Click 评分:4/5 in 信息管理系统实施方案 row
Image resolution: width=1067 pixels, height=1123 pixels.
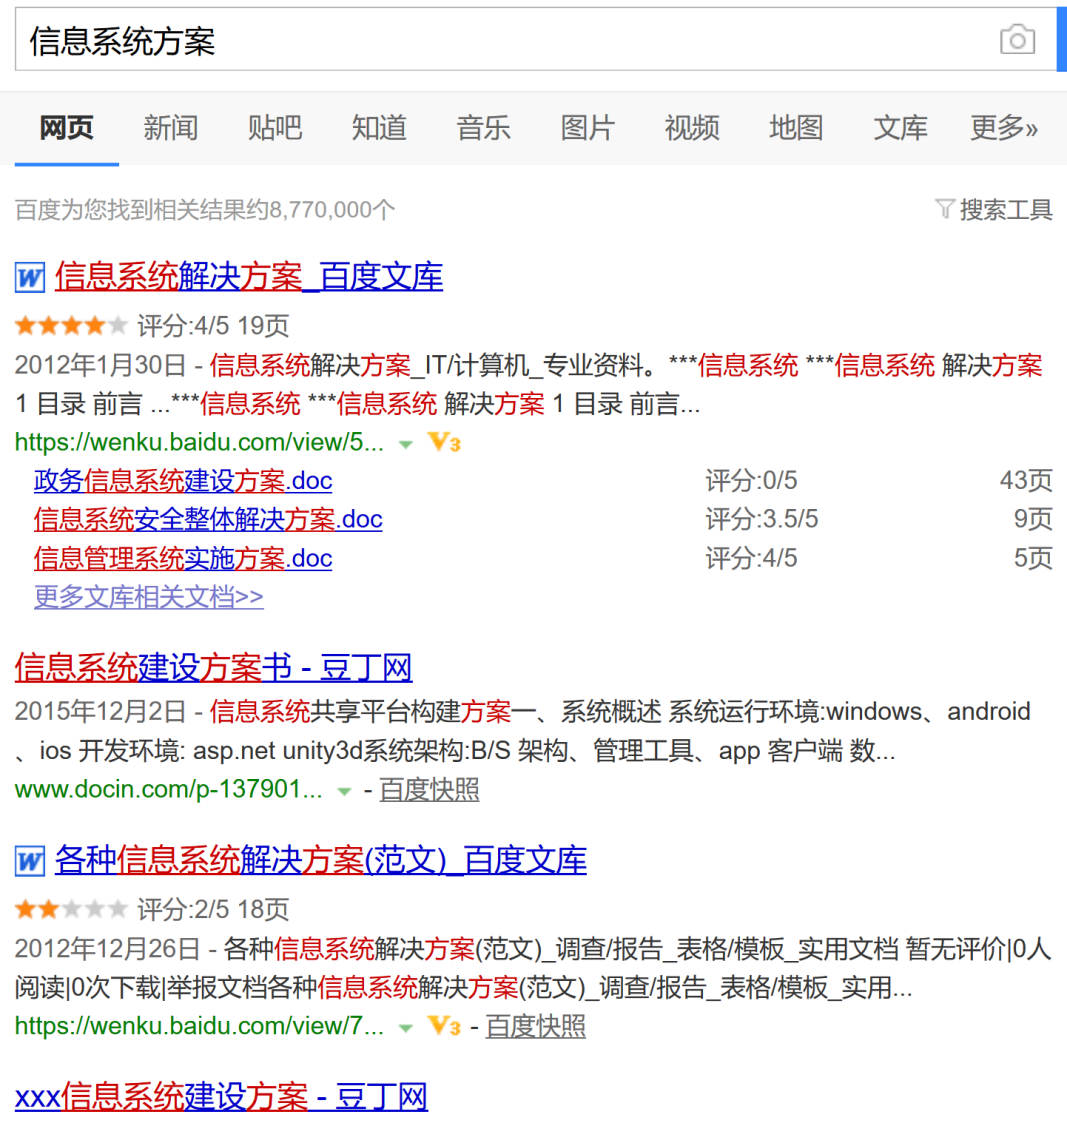[751, 558]
